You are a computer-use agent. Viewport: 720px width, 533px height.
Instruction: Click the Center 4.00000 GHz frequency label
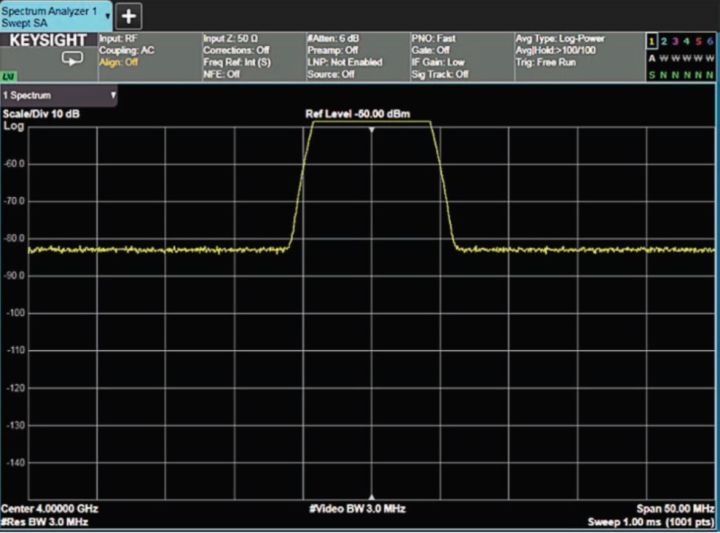50,508
